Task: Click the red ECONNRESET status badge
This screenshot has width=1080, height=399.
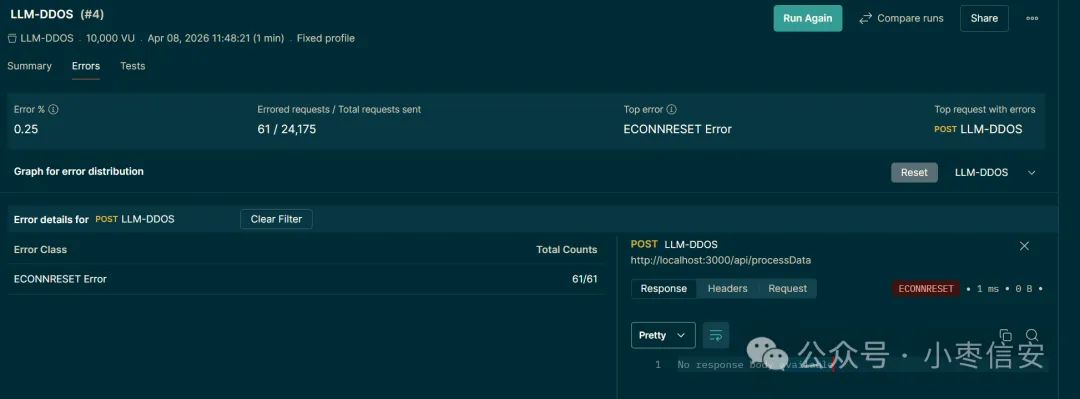Action: tap(926, 289)
